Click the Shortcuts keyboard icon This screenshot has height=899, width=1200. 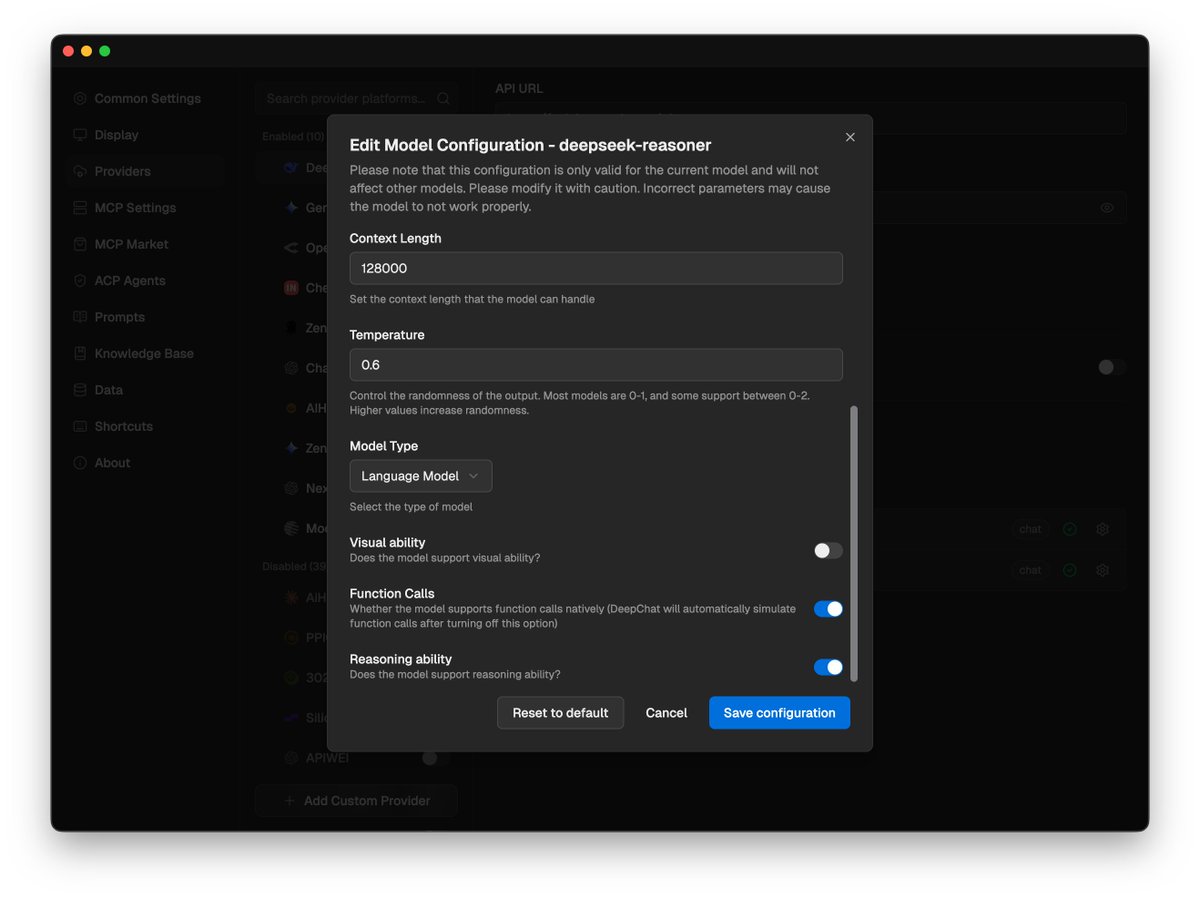(x=80, y=426)
